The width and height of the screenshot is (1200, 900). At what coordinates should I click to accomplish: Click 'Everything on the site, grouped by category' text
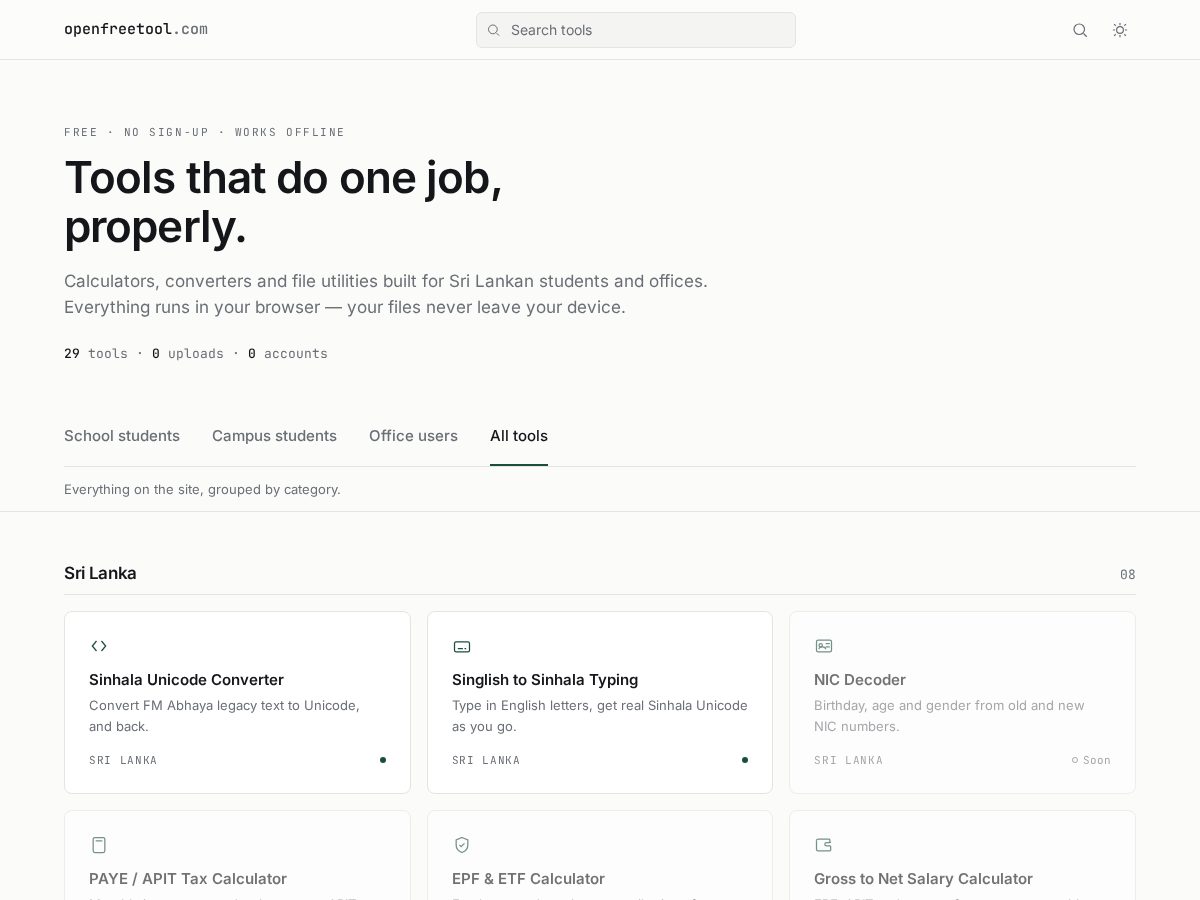click(x=202, y=489)
